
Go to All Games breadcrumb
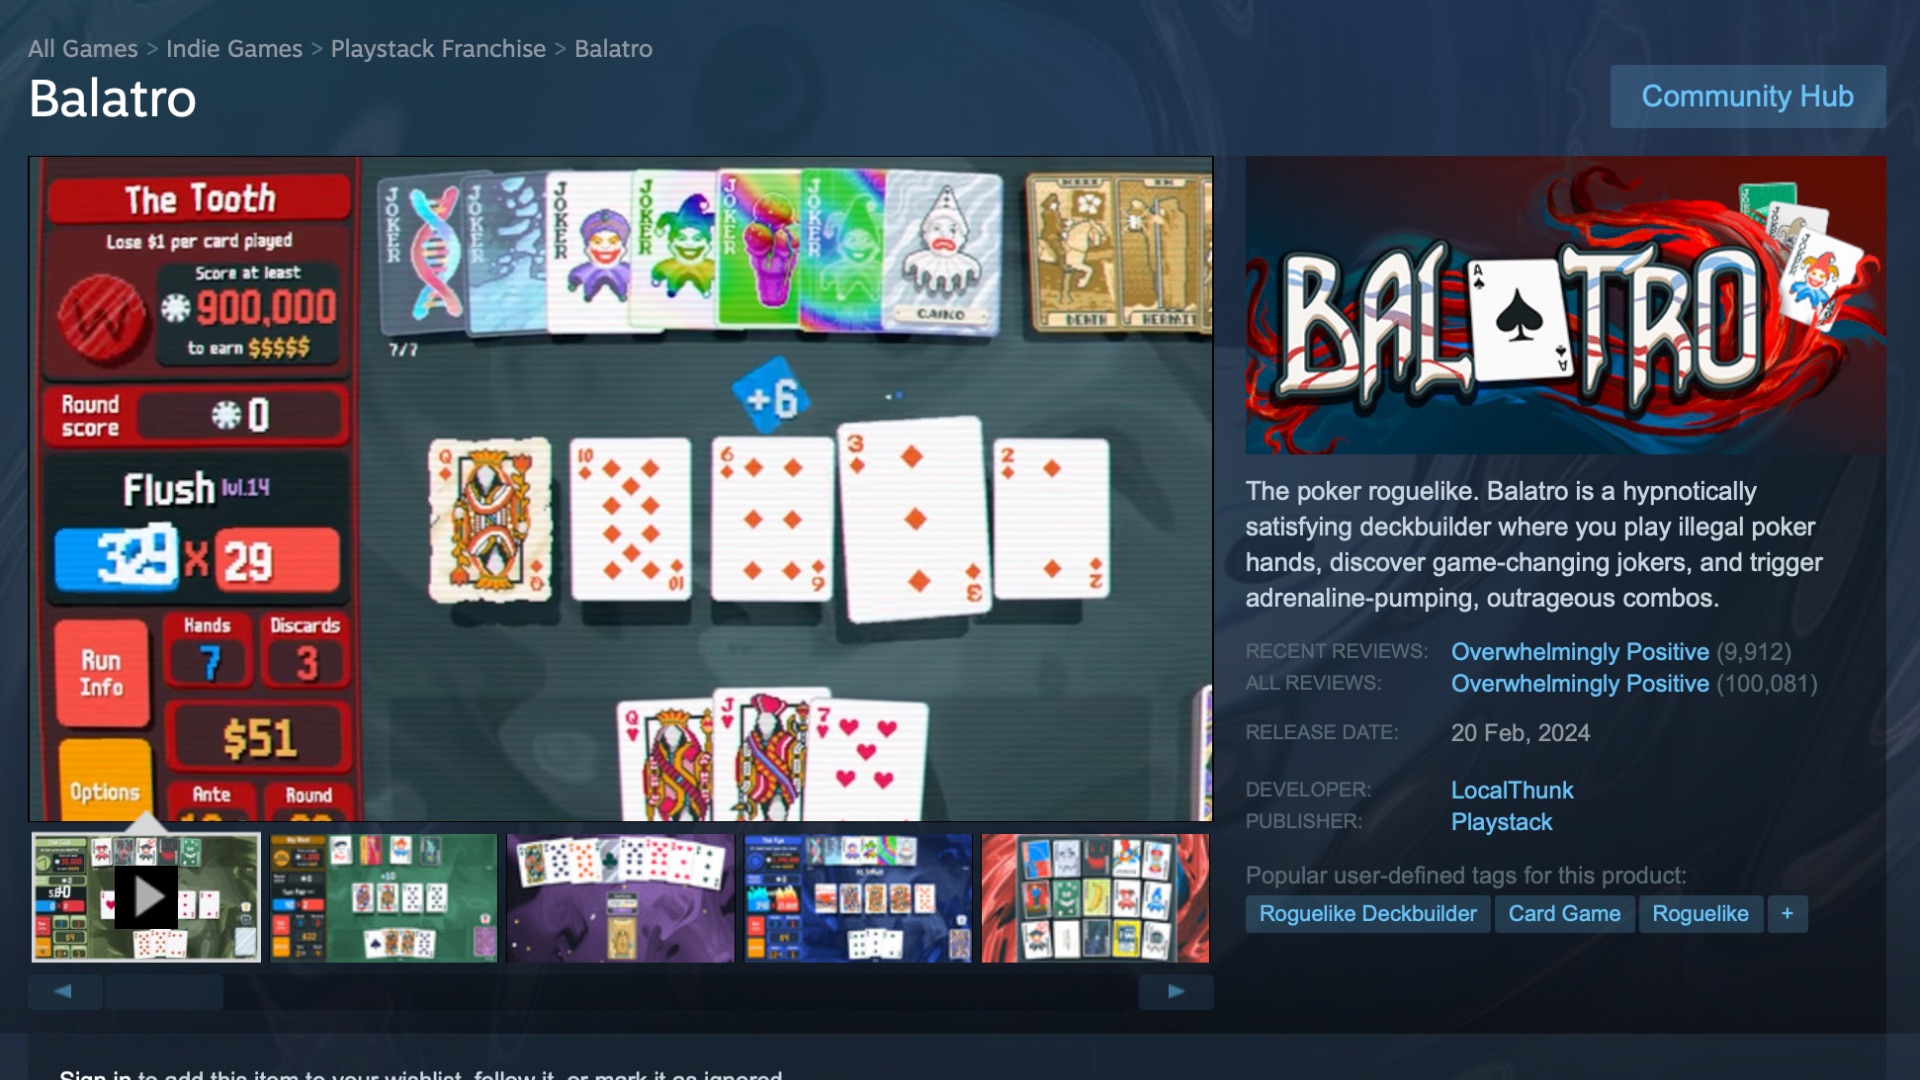83,48
